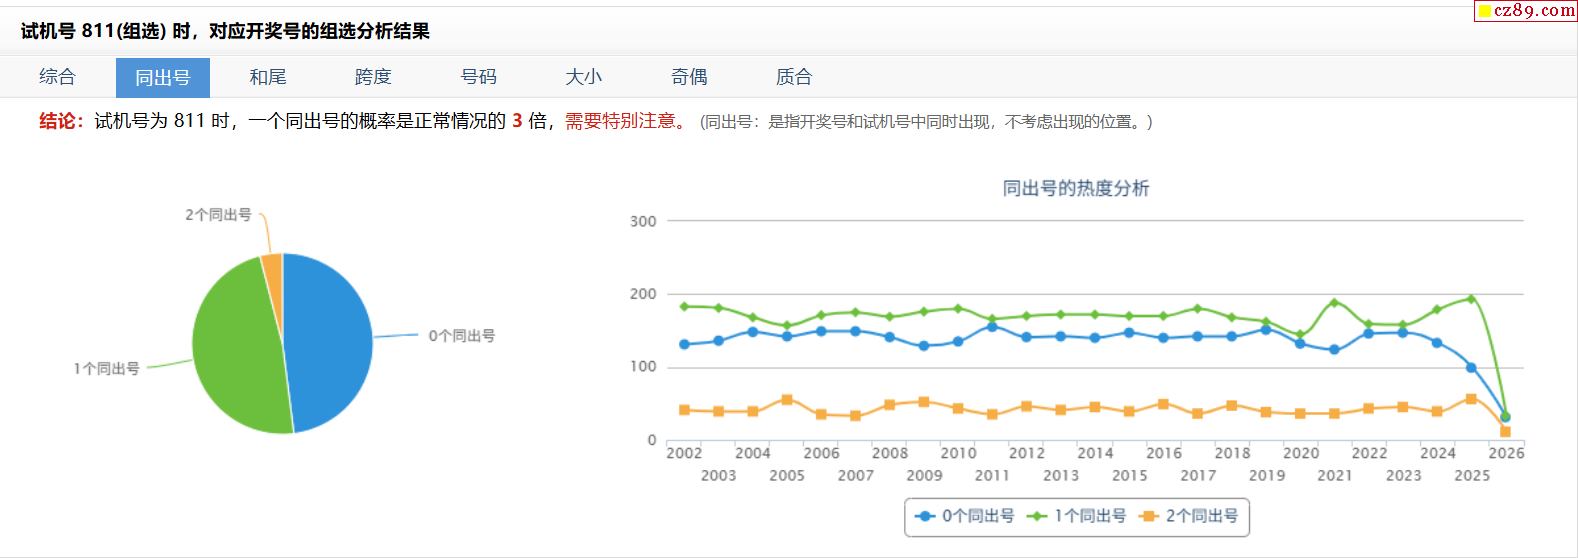
Task: Open the 奇偶 tab
Action: [x=689, y=77]
